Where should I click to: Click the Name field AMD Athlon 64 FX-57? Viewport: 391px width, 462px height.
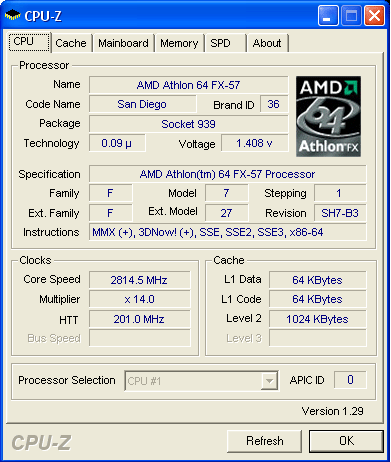188,85
